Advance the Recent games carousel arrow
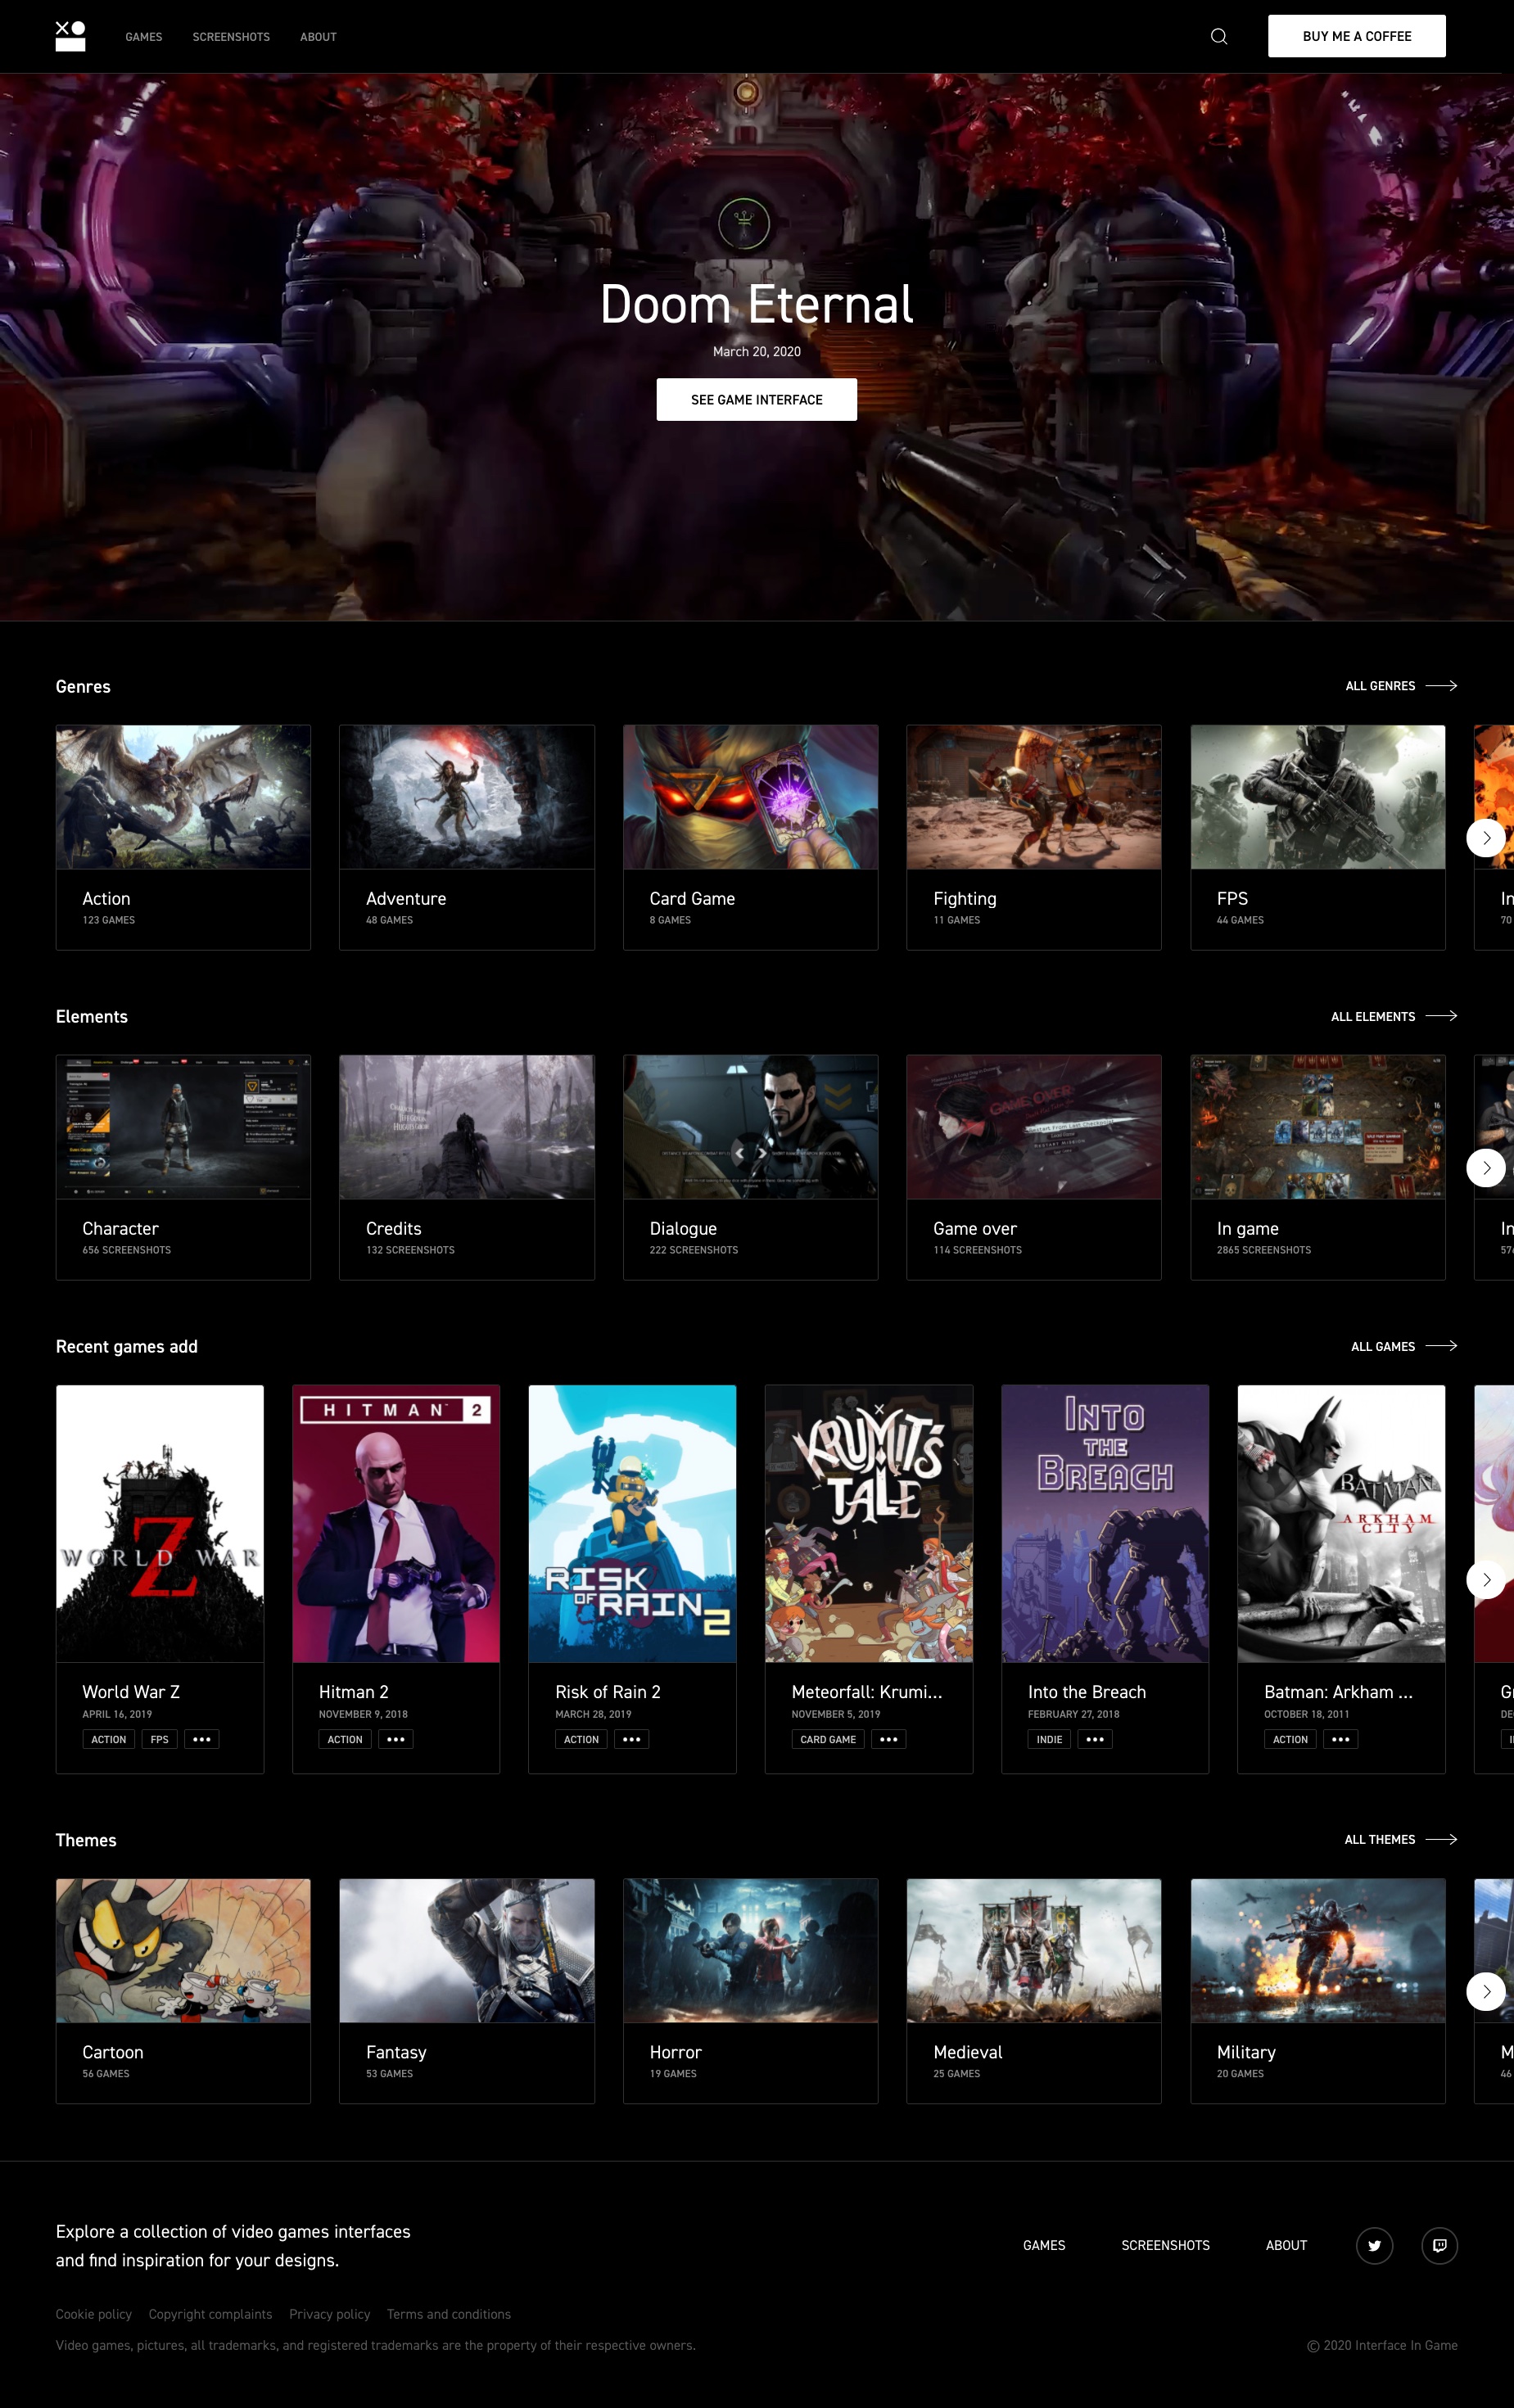The image size is (1514, 2408). tap(1486, 1579)
